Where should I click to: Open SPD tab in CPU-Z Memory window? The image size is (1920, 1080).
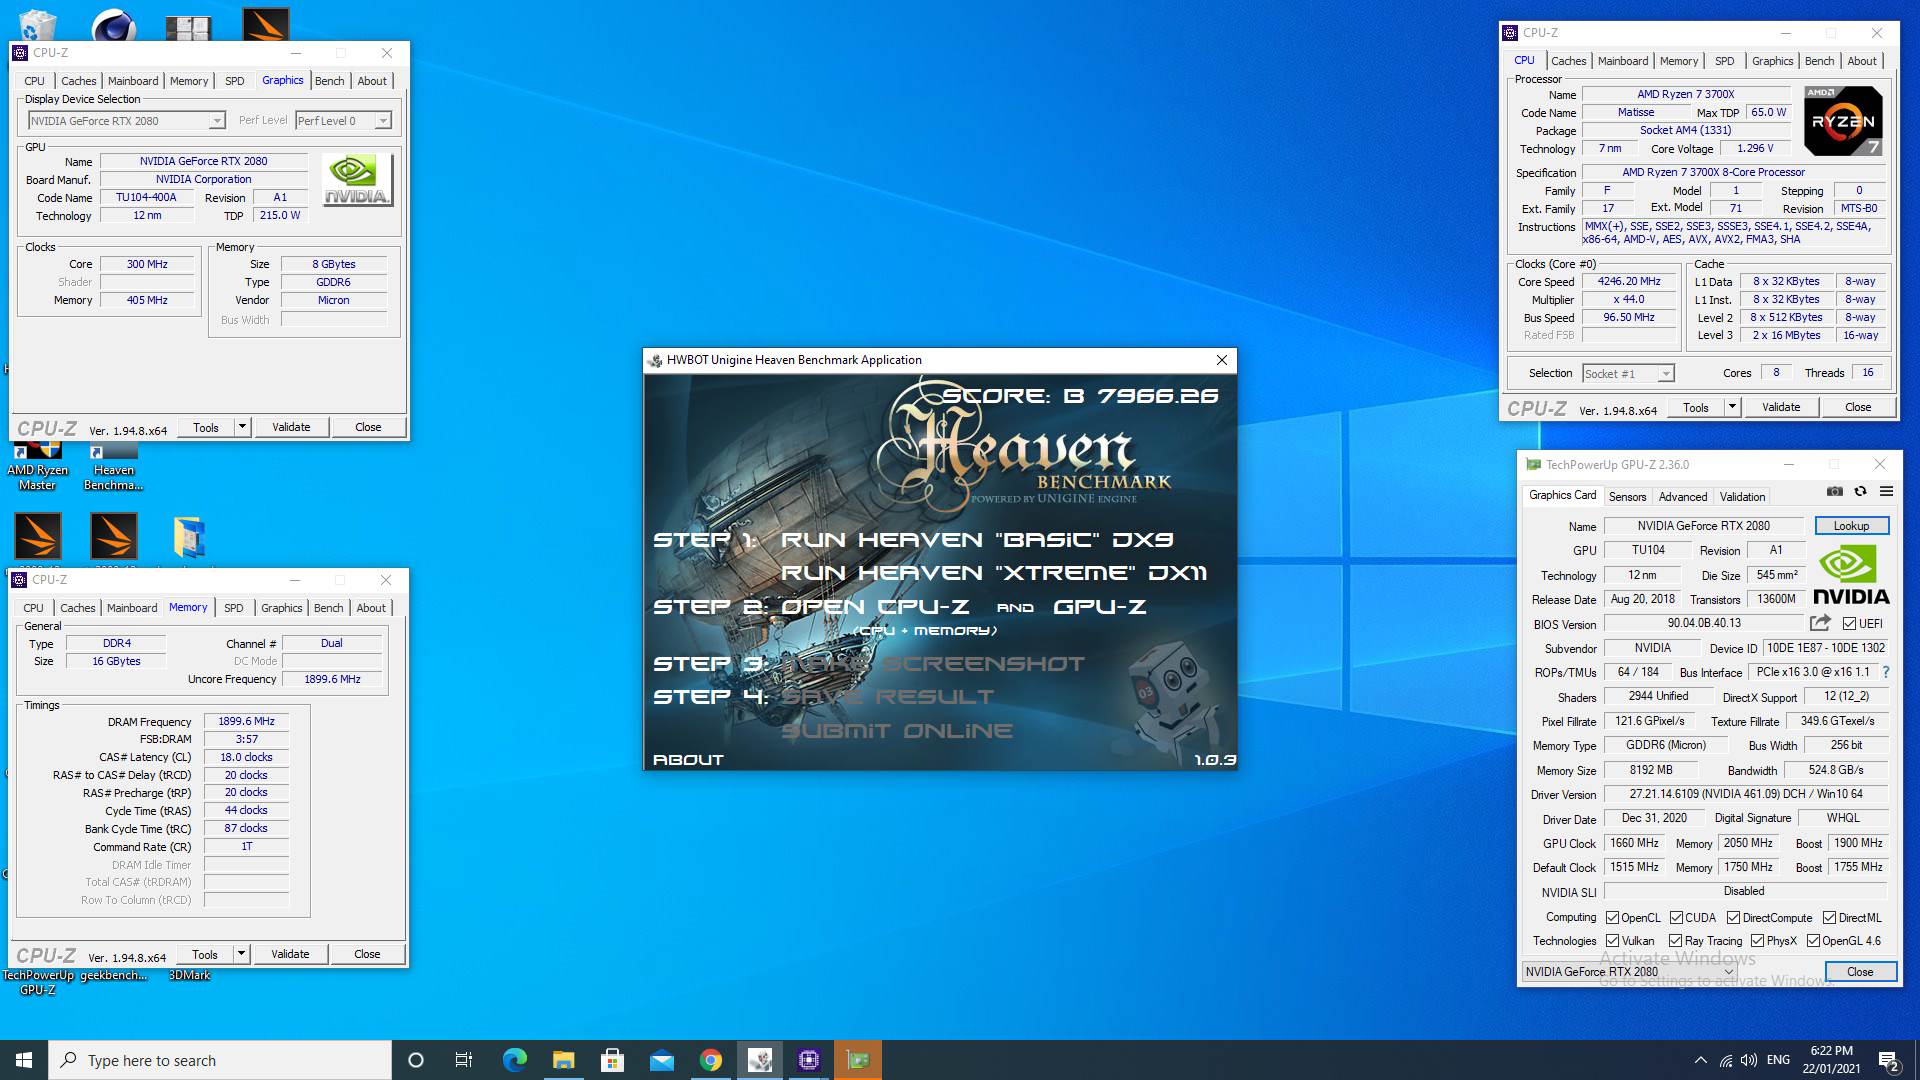pos(233,608)
